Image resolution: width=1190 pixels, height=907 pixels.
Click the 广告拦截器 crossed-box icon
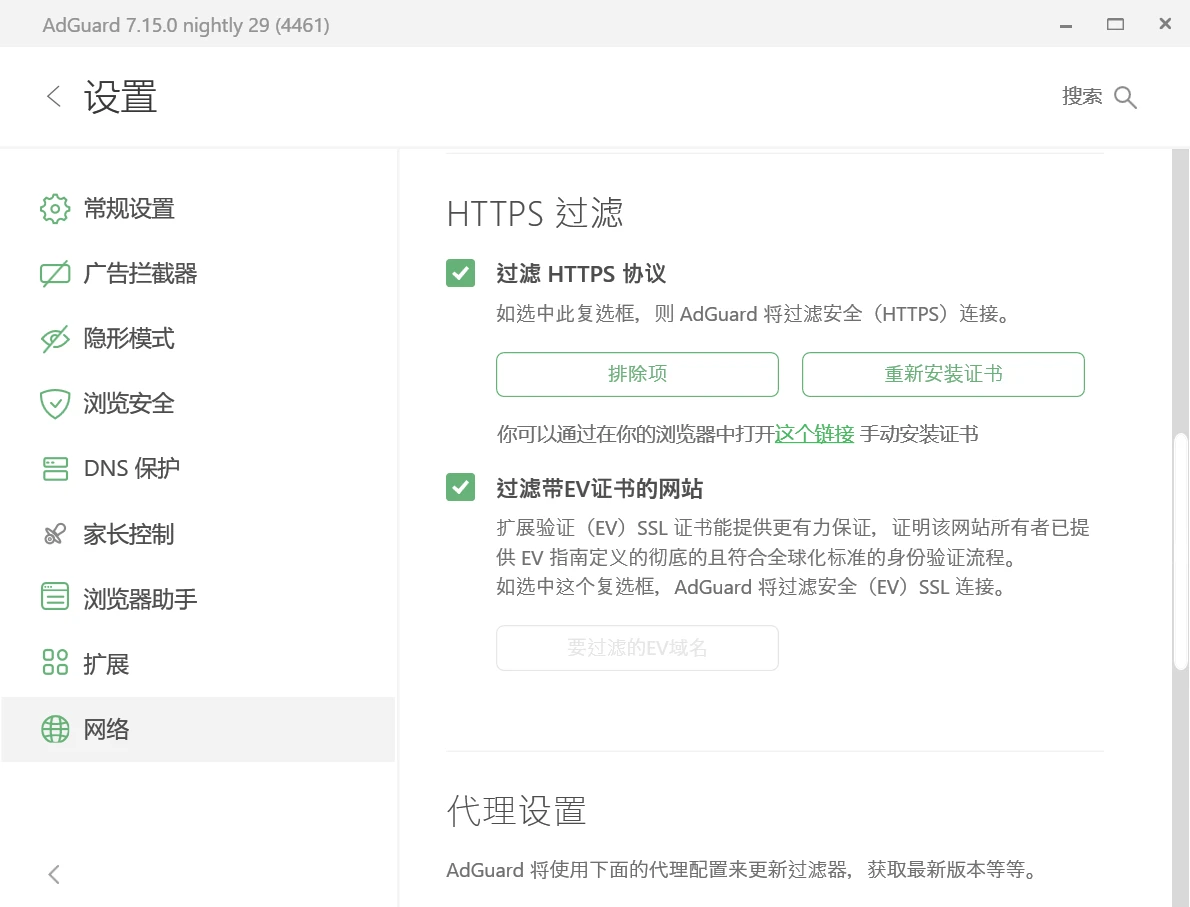coord(55,274)
